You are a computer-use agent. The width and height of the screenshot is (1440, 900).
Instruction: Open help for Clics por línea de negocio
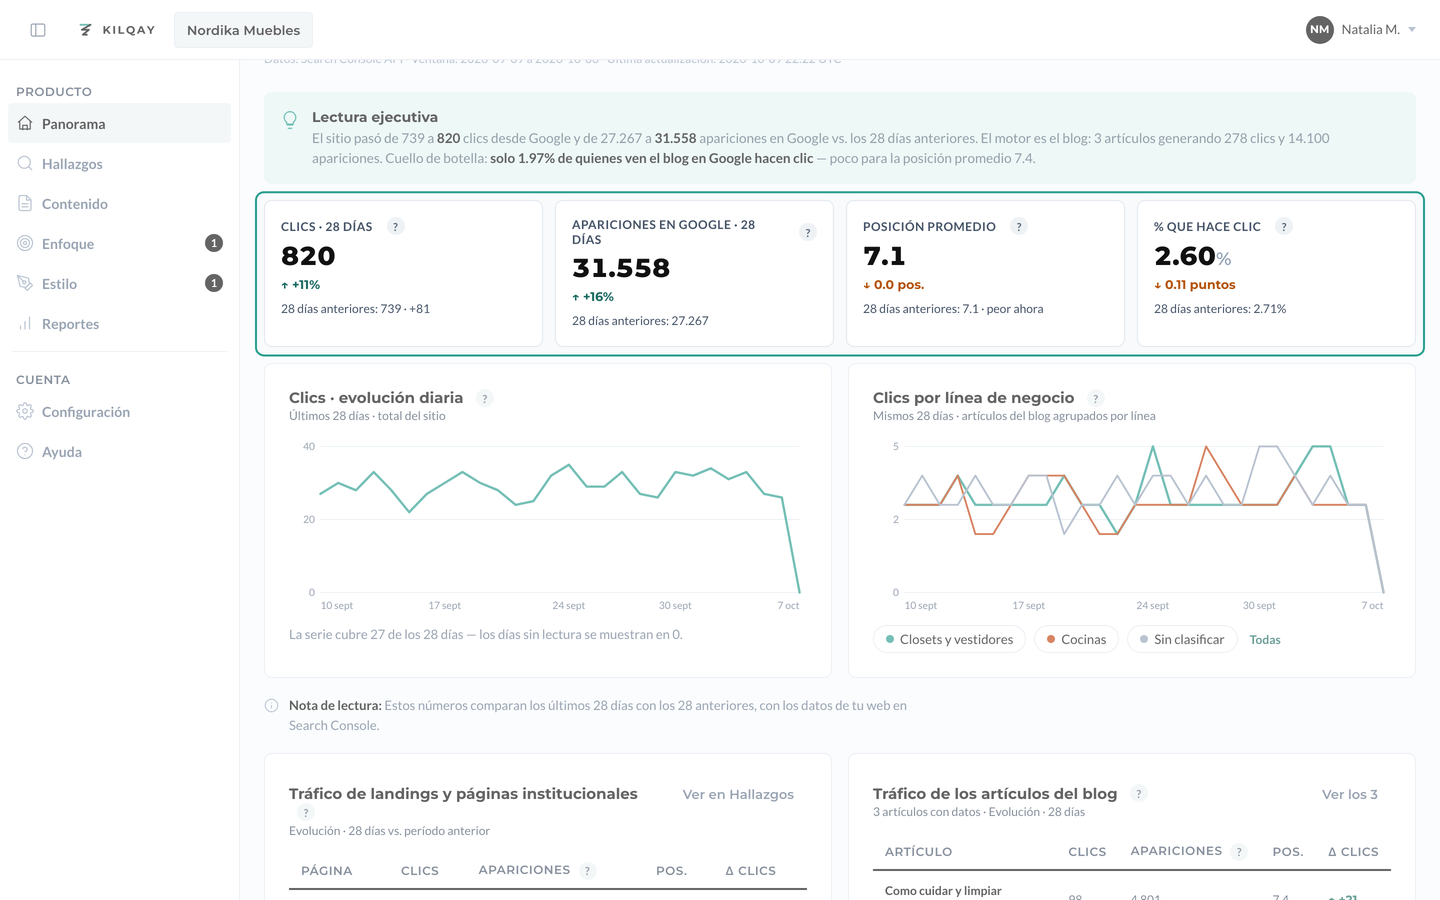[x=1096, y=398]
